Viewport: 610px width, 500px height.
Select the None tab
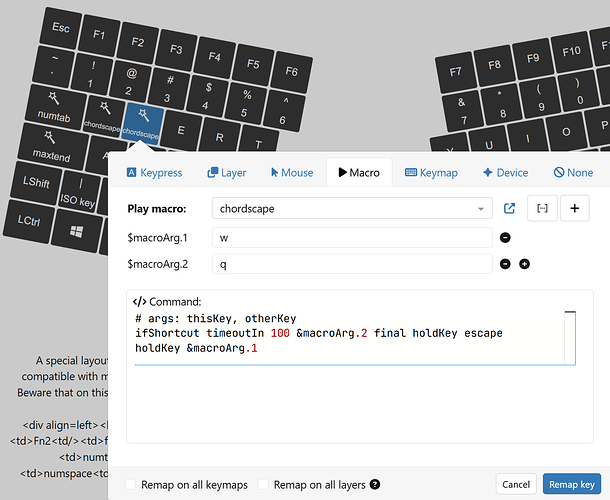coord(572,172)
